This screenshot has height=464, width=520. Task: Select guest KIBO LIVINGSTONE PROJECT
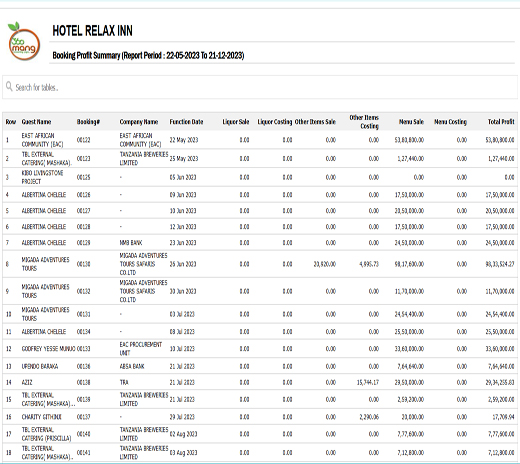pos(42,177)
